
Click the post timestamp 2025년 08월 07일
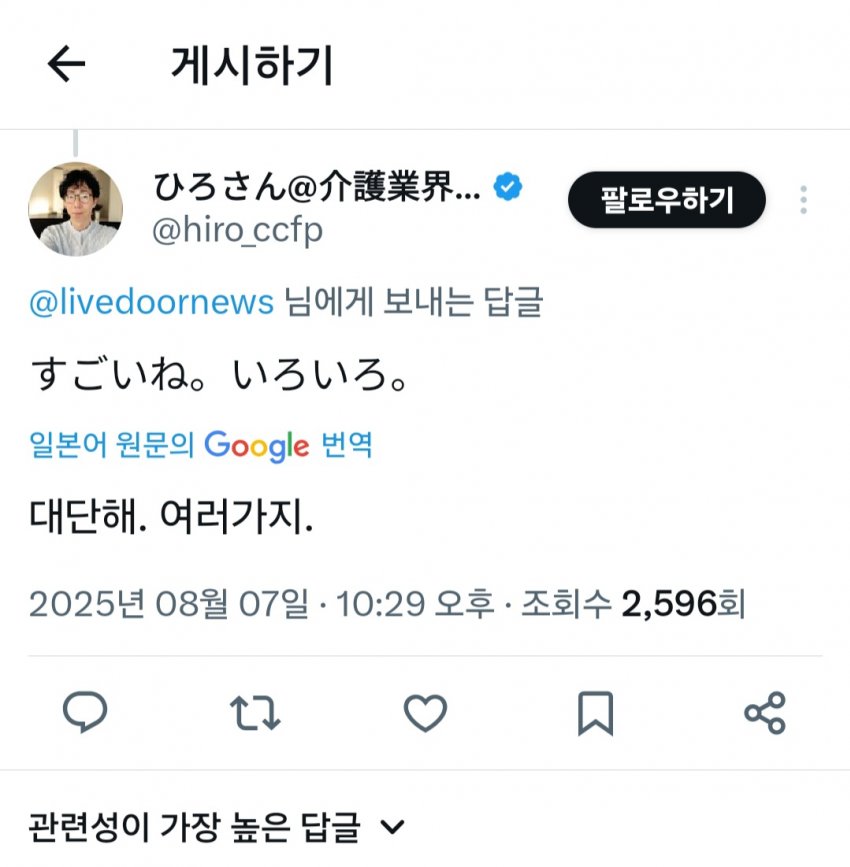click(x=169, y=603)
